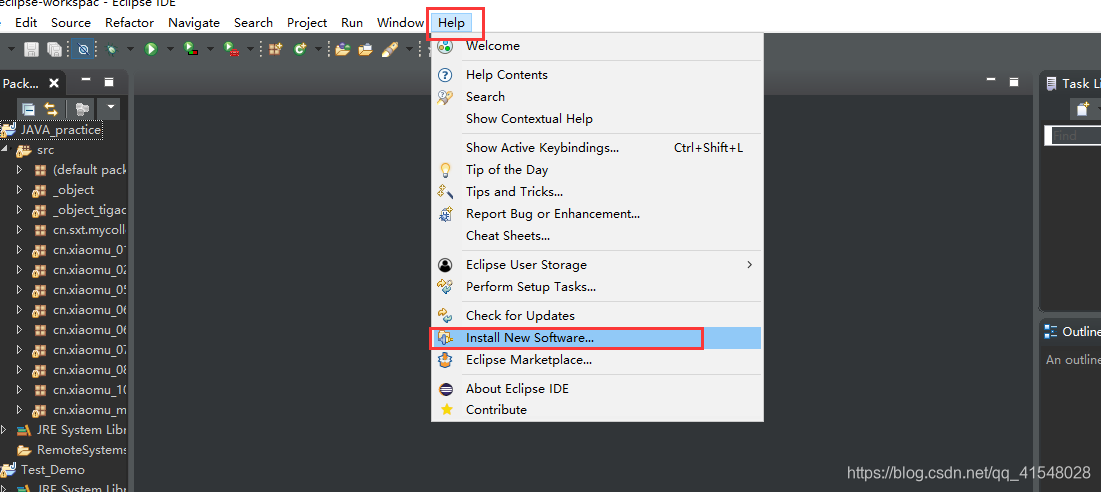1101x492 pixels.
Task: Click the Save All toolbar icon
Action: click(x=54, y=49)
